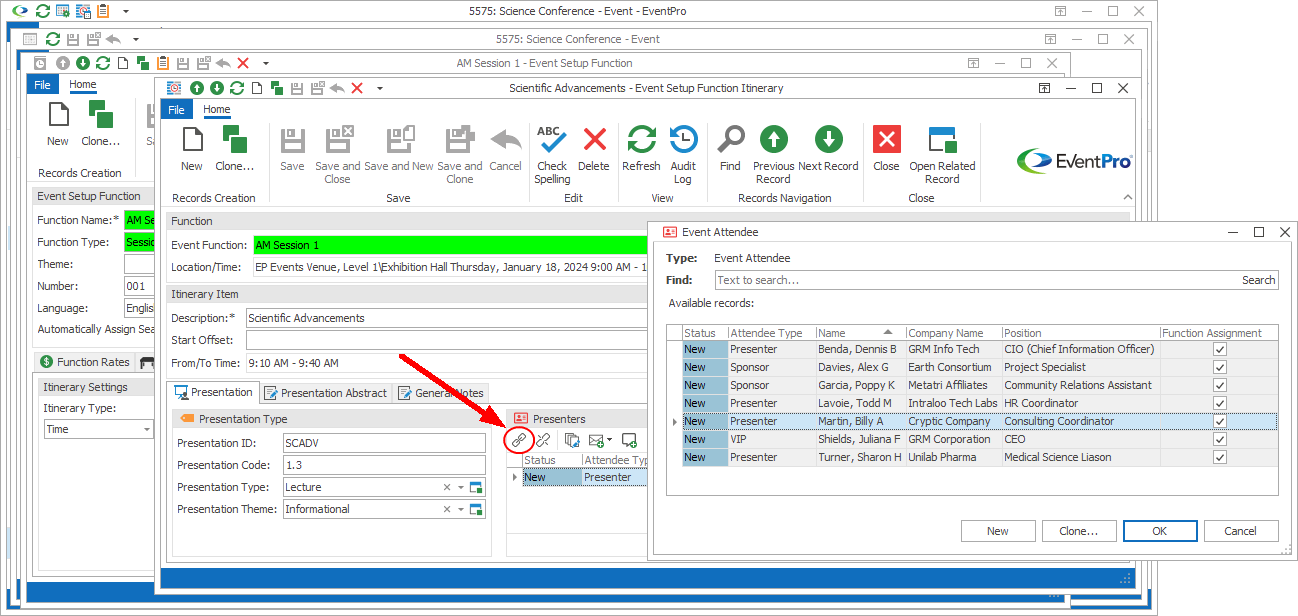Click New button in Event Attendee dialog
Image resolution: width=1298 pixels, height=616 pixels.
(x=998, y=531)
